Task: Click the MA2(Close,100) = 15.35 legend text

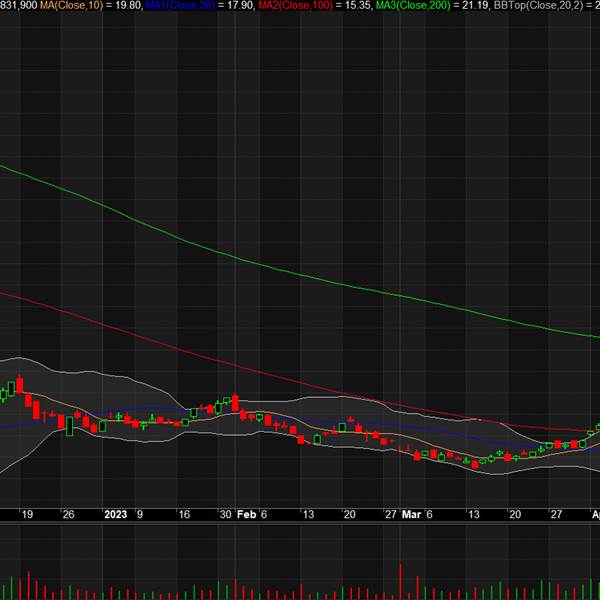Action: tap(314, 5)
